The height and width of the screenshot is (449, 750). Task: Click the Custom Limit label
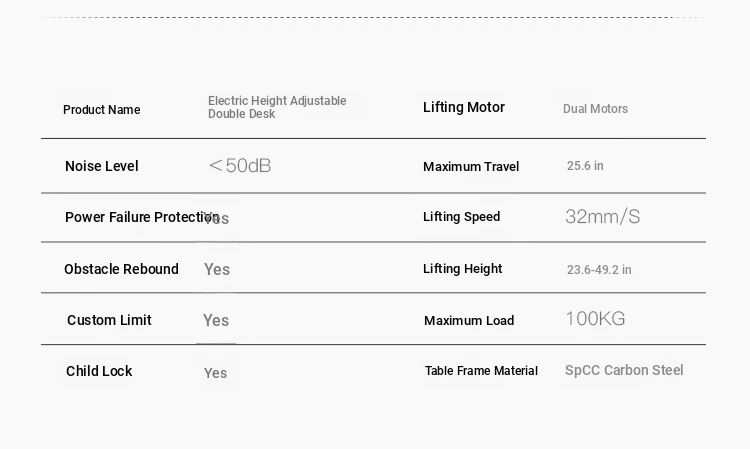click(x=109, y=320)
